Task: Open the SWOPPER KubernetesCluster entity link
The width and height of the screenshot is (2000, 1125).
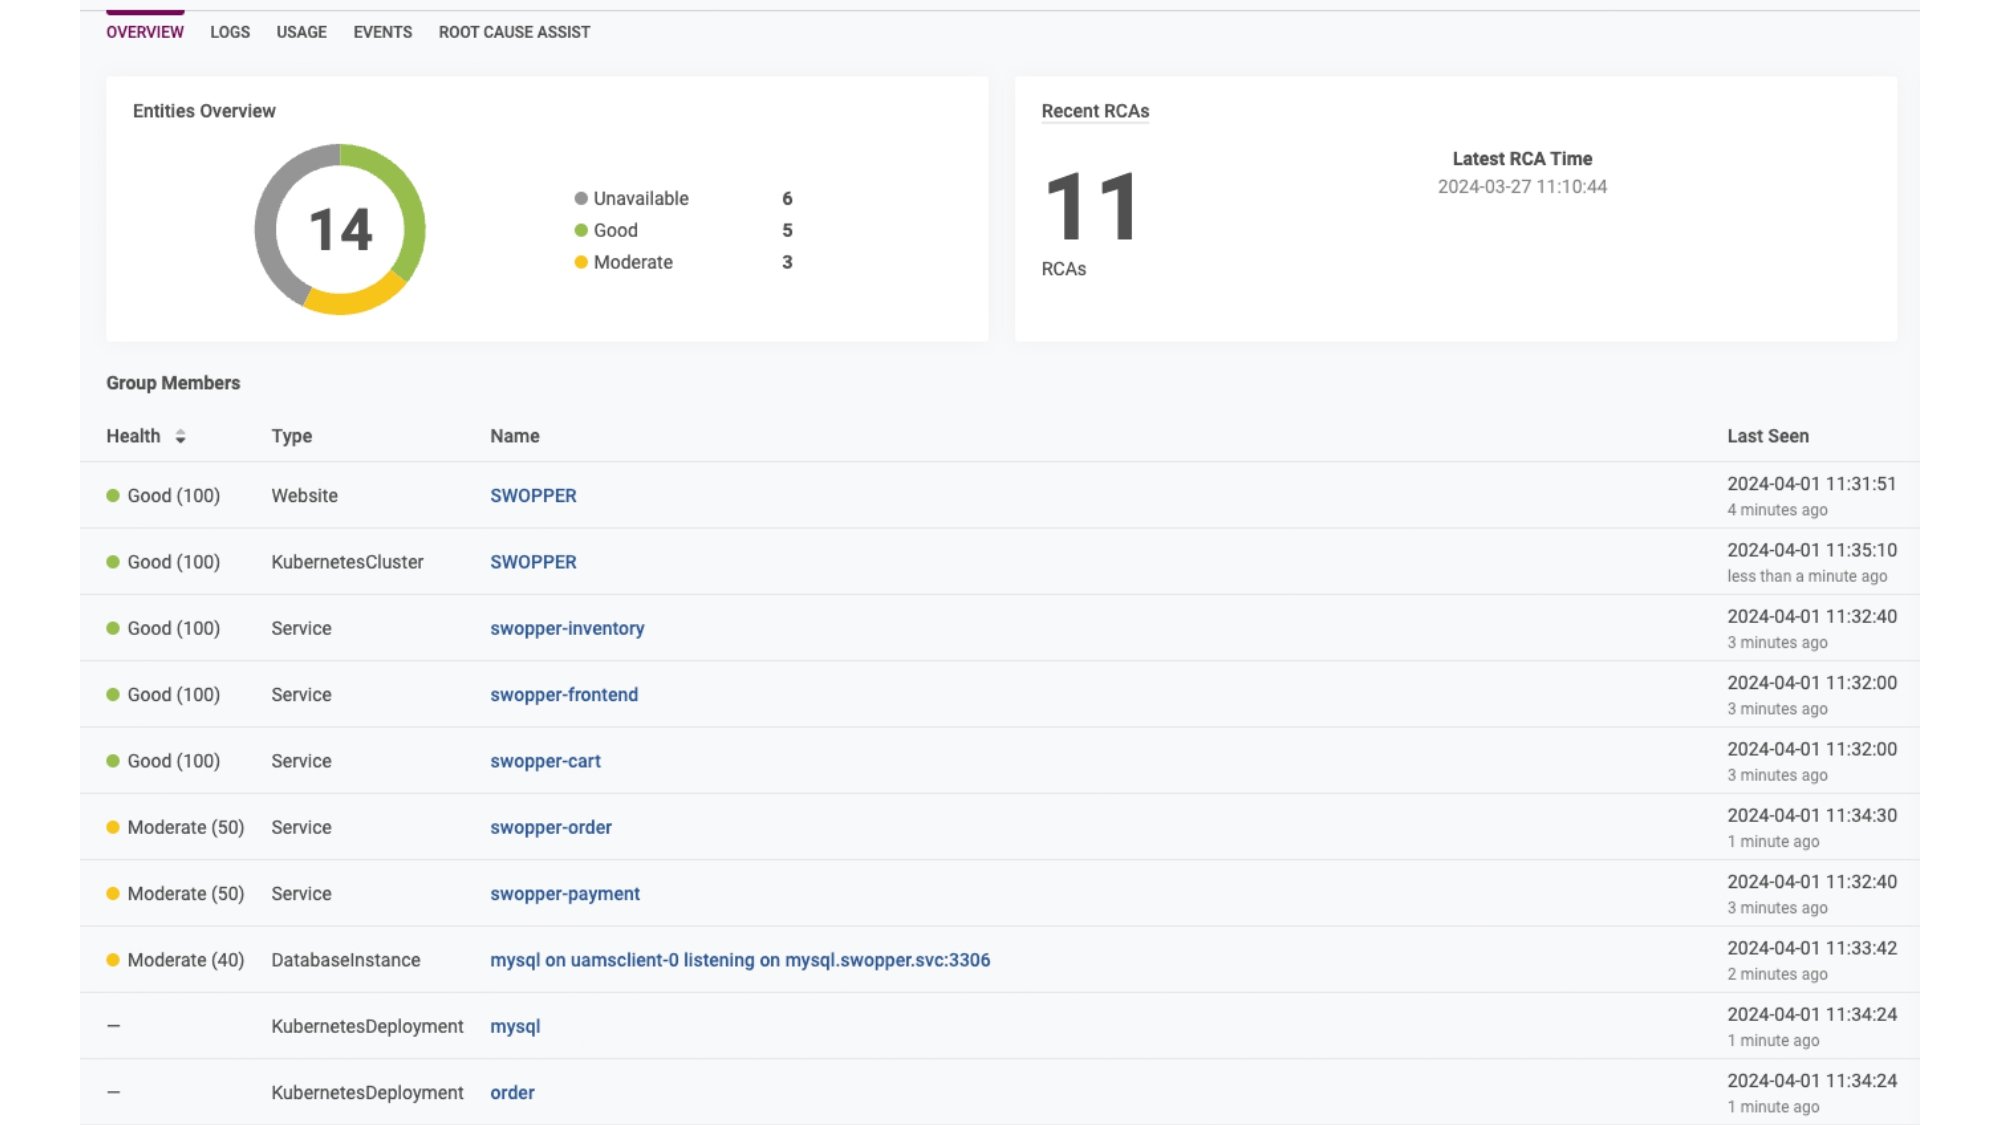Action: 533,562
